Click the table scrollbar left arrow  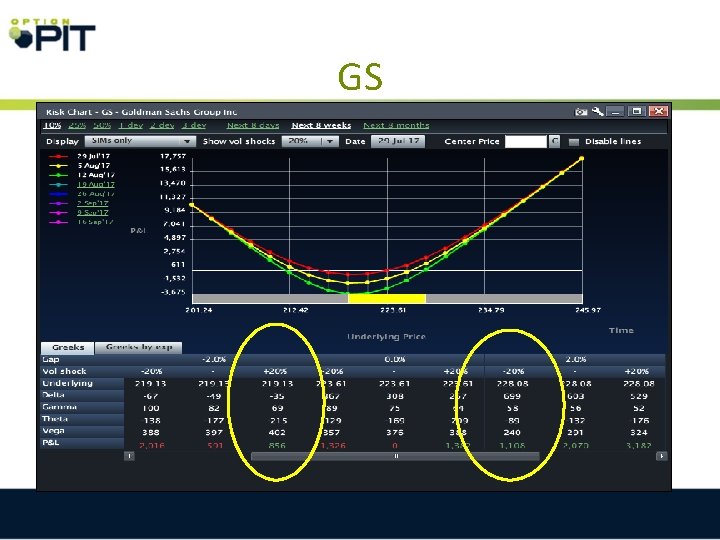coord(129,456)
